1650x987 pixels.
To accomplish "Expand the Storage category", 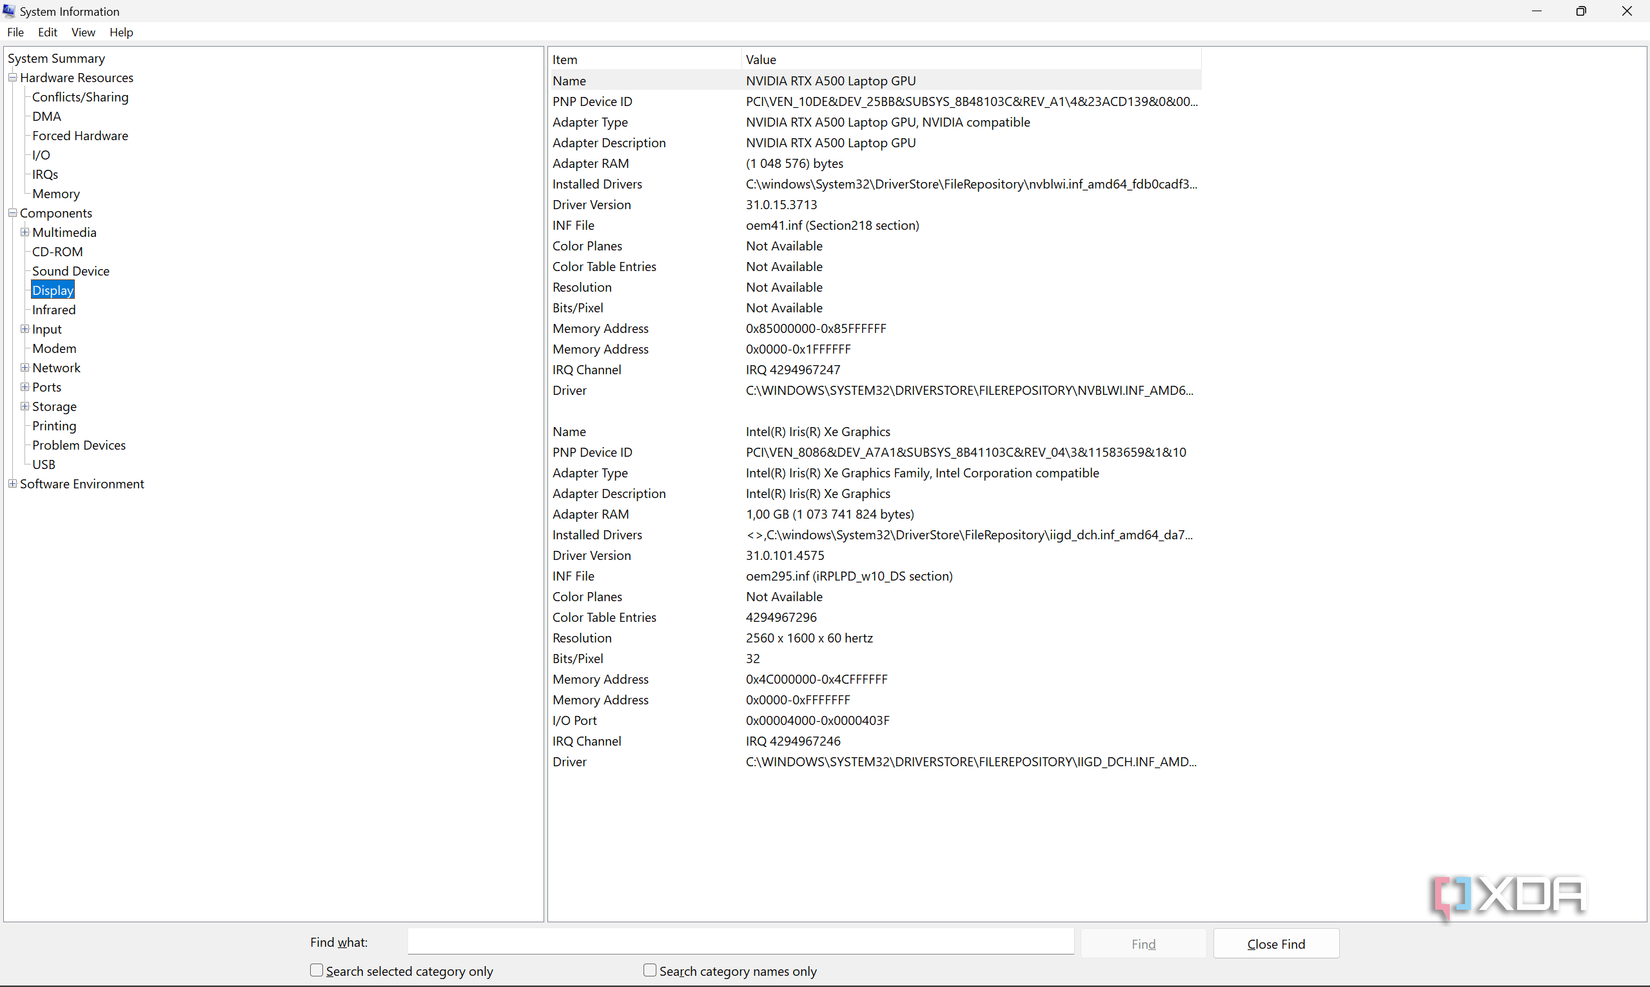I will point(24,406).
